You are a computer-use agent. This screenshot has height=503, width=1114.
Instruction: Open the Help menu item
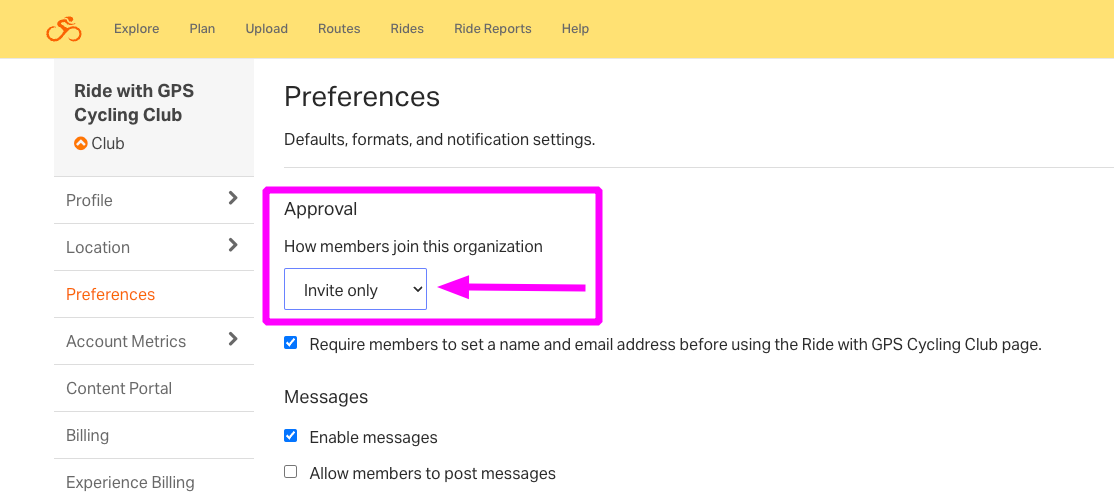[575, 29]
